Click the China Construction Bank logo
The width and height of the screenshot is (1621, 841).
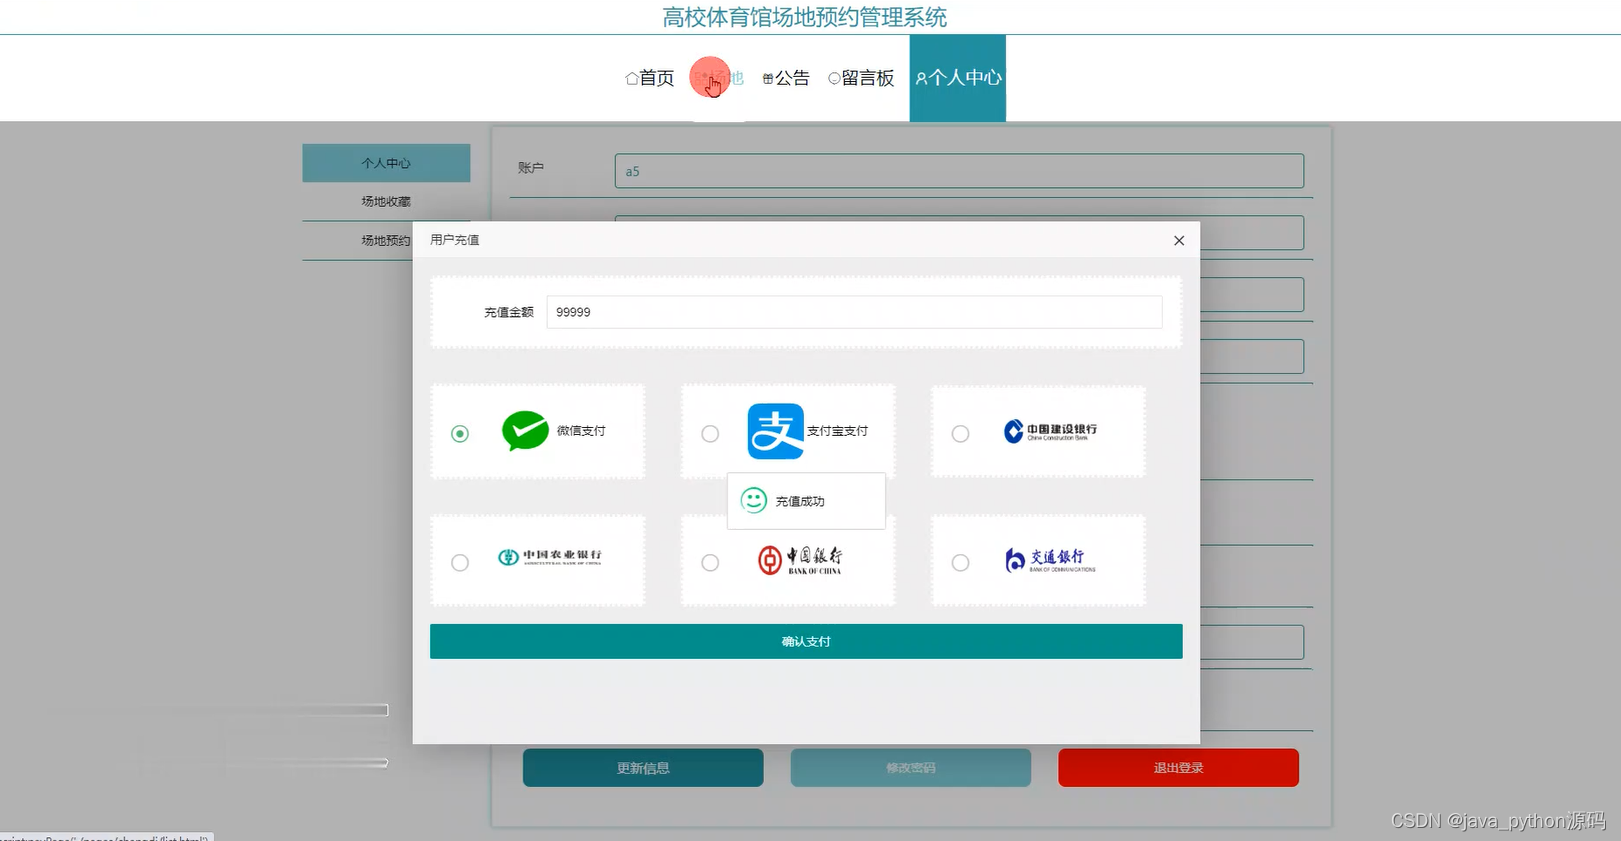1050,431
